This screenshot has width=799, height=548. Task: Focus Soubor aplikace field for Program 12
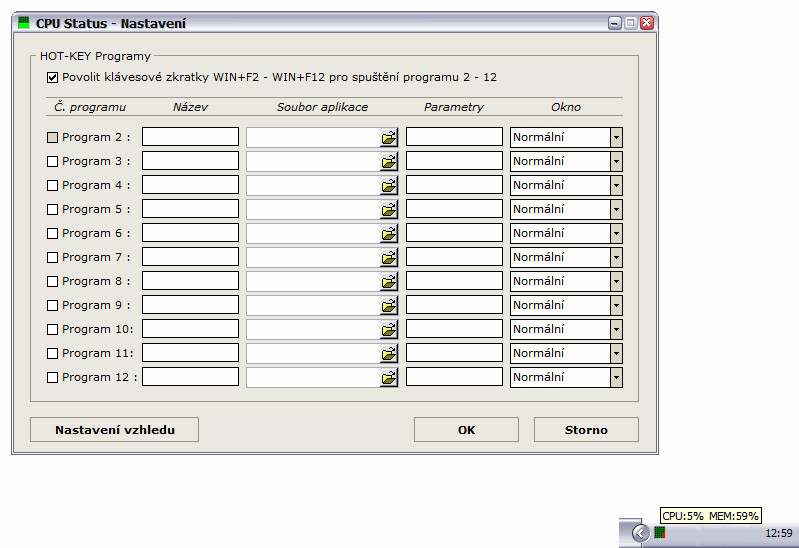coord(313,377)
